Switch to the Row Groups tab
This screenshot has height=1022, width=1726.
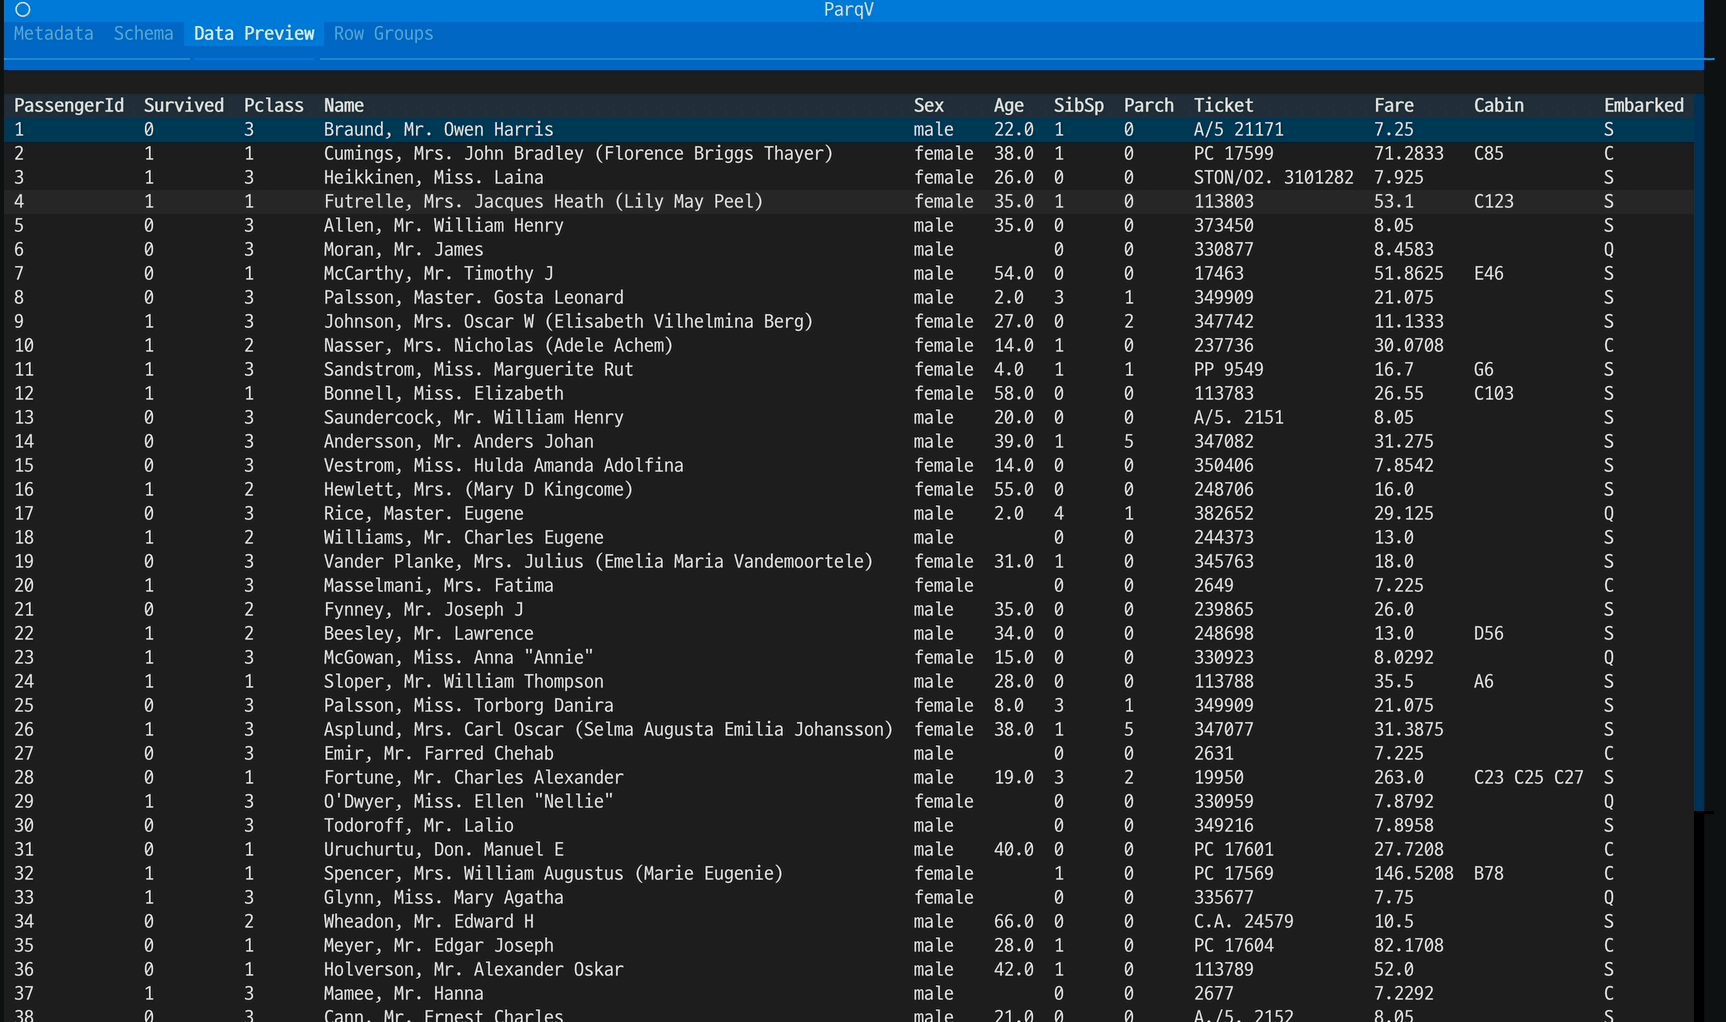(x=382, y=33)
